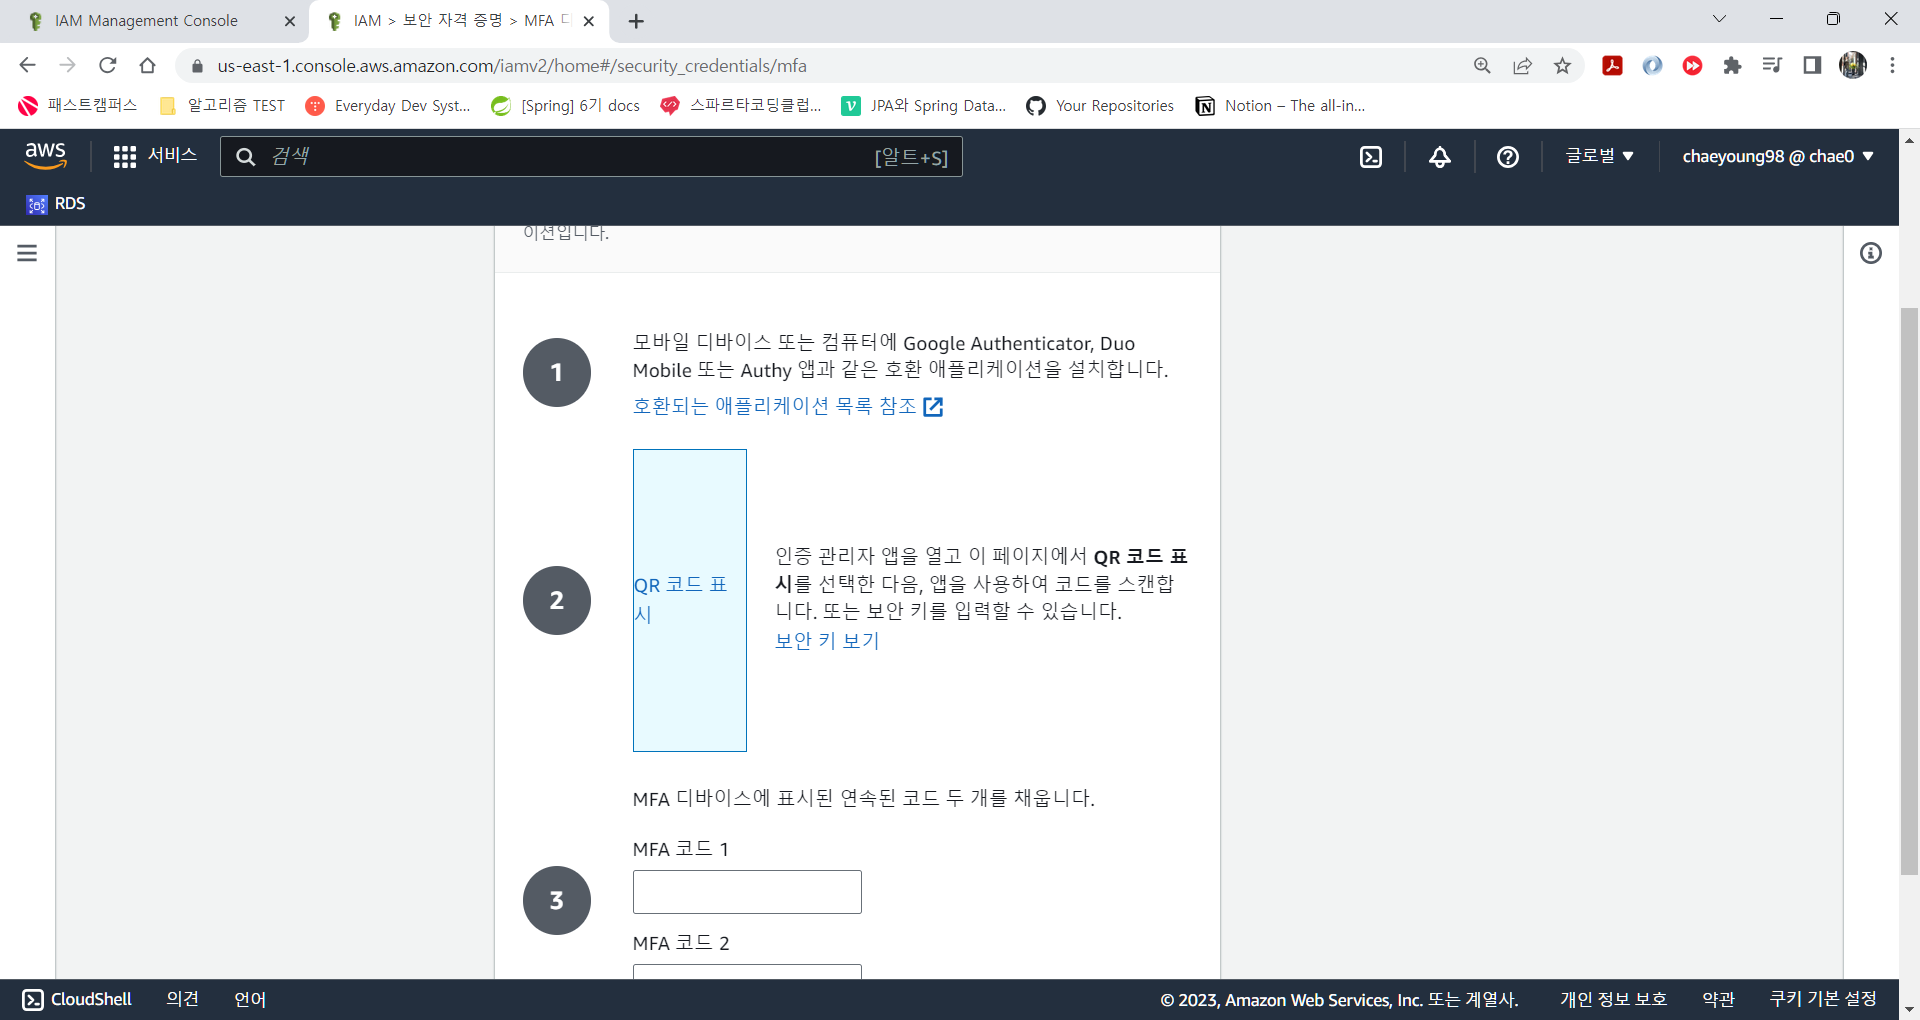Open the left hamburger navigation menu
Image resolution: width=1920 pixels, height=1020 pixels.
(27, 253)
